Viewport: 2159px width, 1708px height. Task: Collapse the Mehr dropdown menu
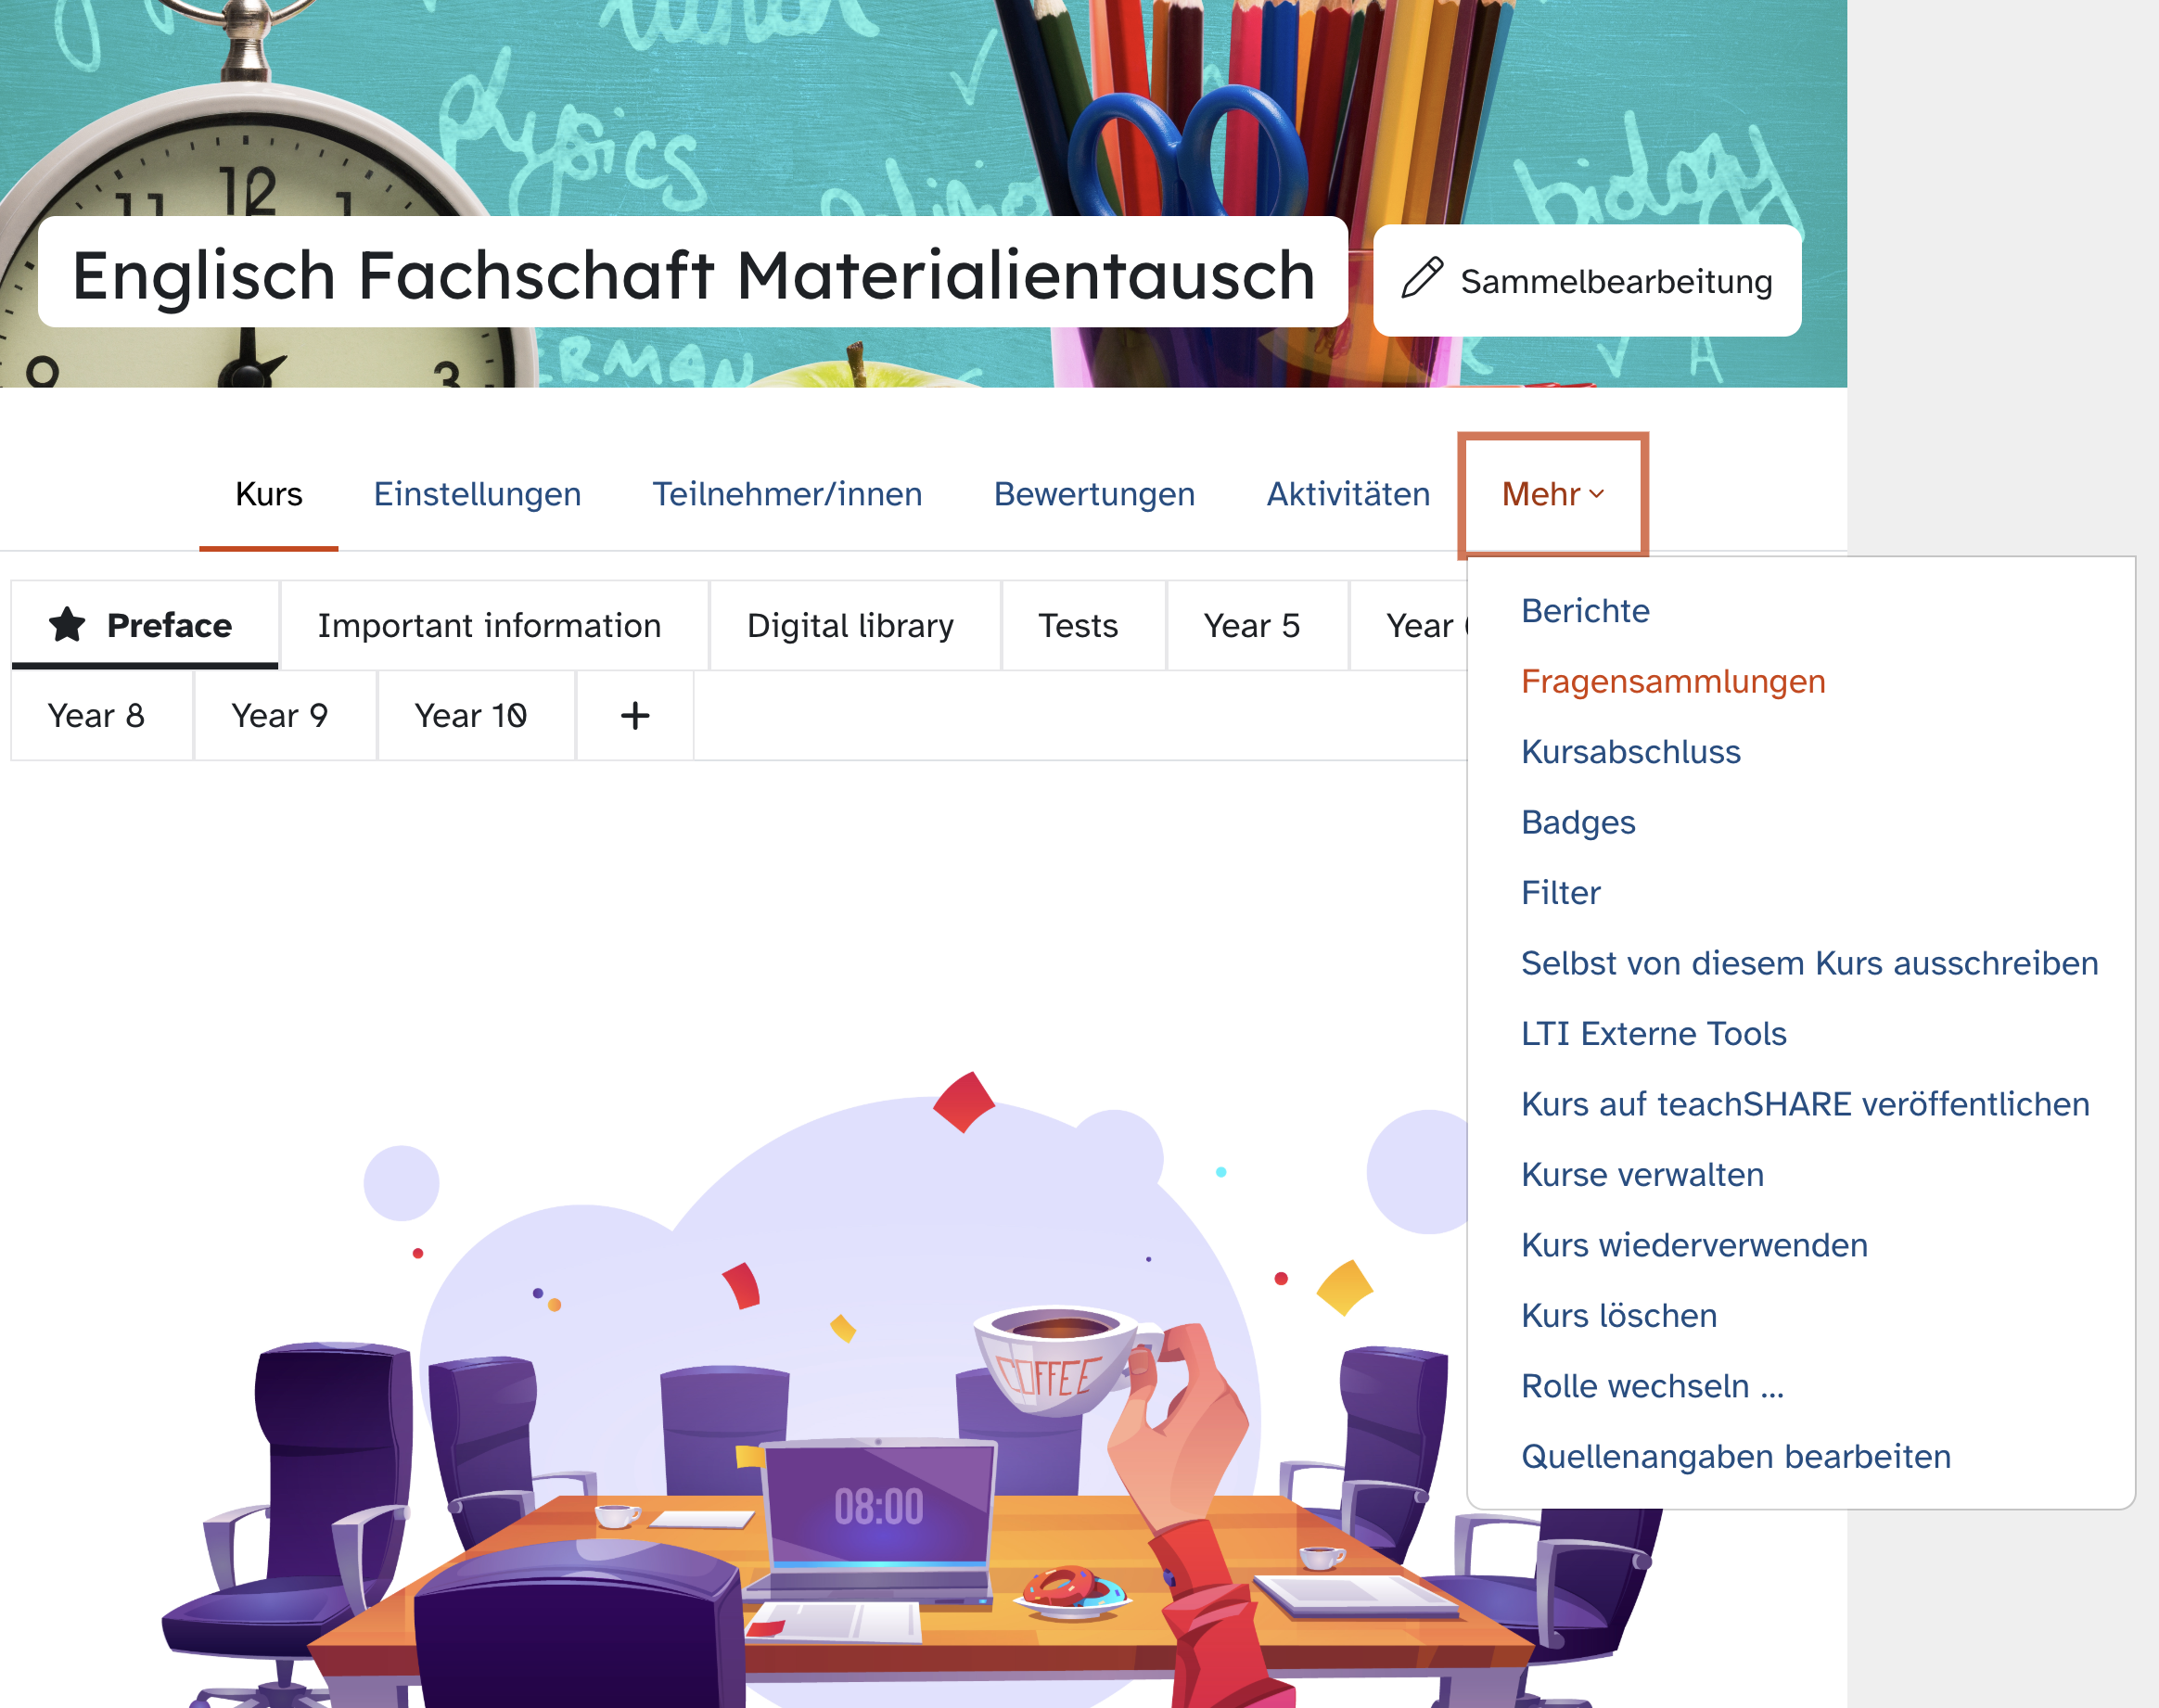pos(1552,494)
